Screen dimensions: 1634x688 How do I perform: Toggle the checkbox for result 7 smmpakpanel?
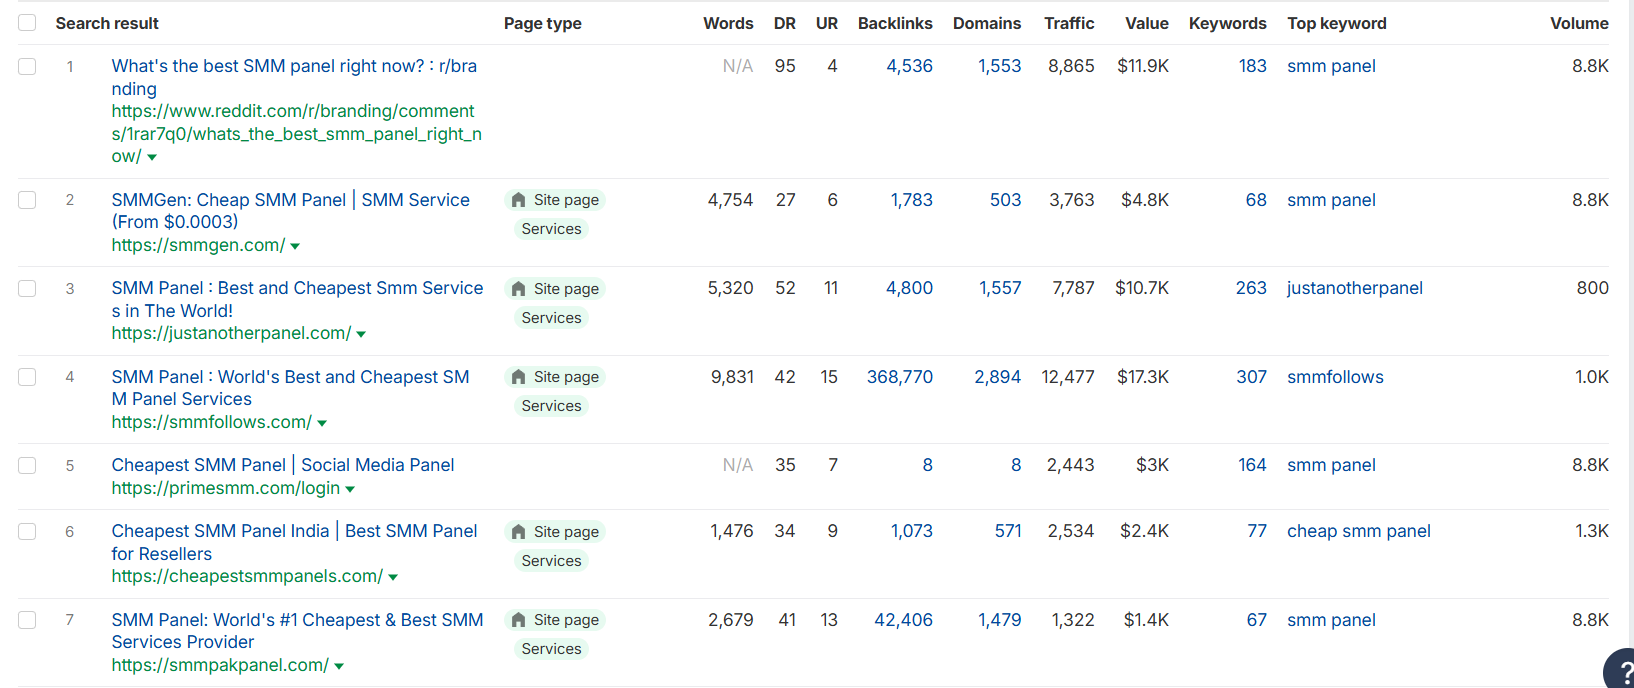coord(27,620)
